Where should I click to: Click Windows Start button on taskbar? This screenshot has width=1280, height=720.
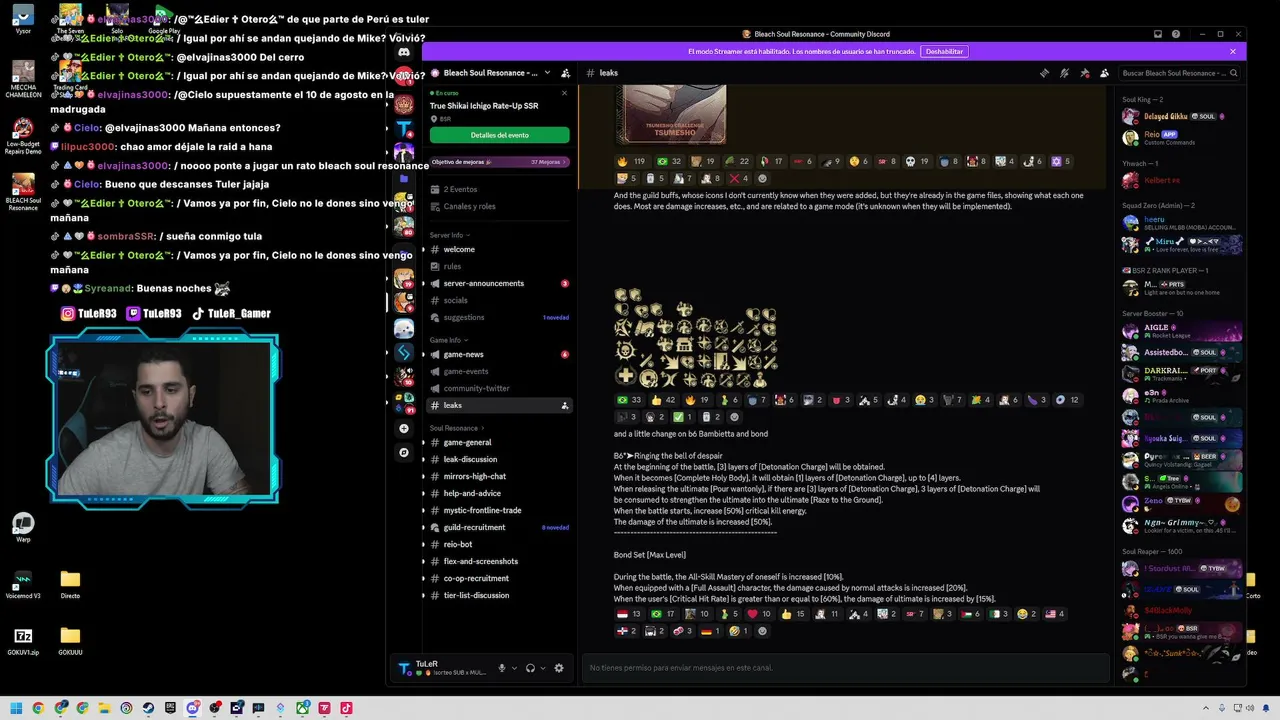(x=16, y=708)
